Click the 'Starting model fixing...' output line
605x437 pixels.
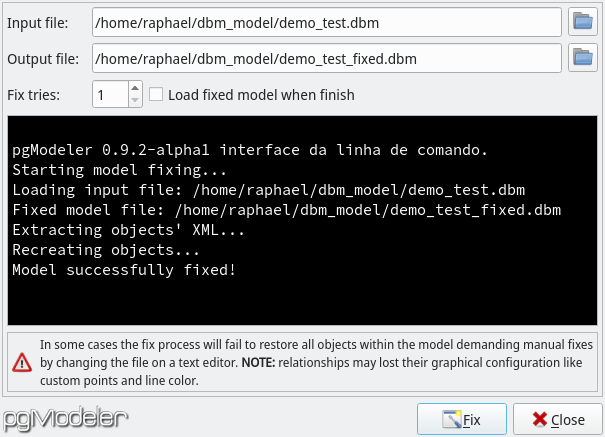pos(119,170)
